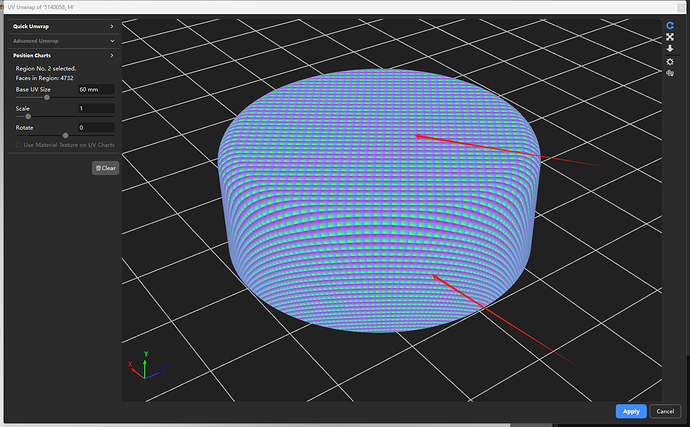Viewport: 690px width, 427px height.
Task: Click the fit-to-view expand arrows icon
Action: pyautogui.click(x=670, y=37)
